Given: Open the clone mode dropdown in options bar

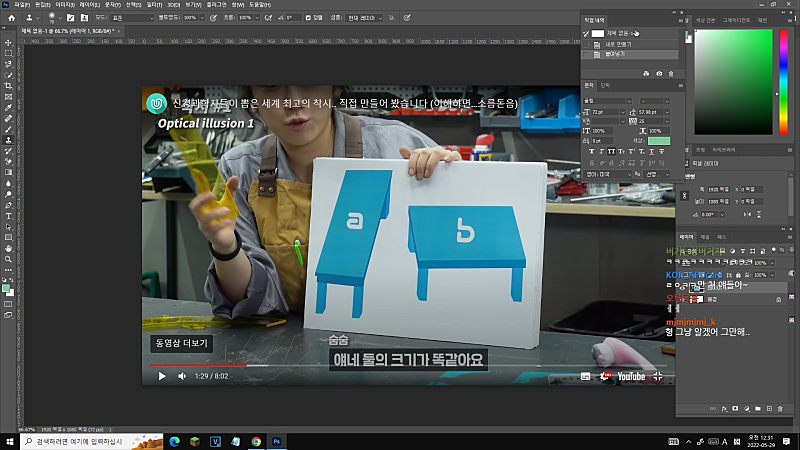Looking at the screenshot, I should coord(132,18).
